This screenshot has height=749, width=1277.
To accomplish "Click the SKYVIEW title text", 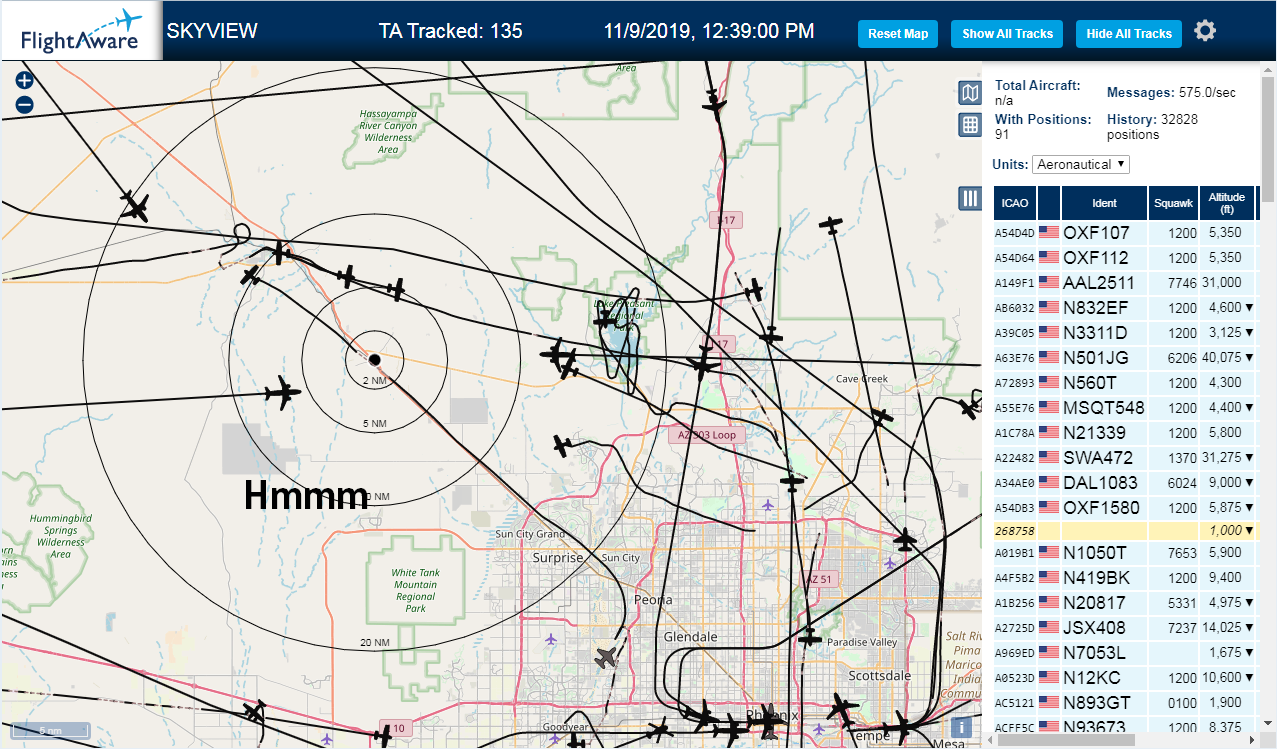I will 212,31.
